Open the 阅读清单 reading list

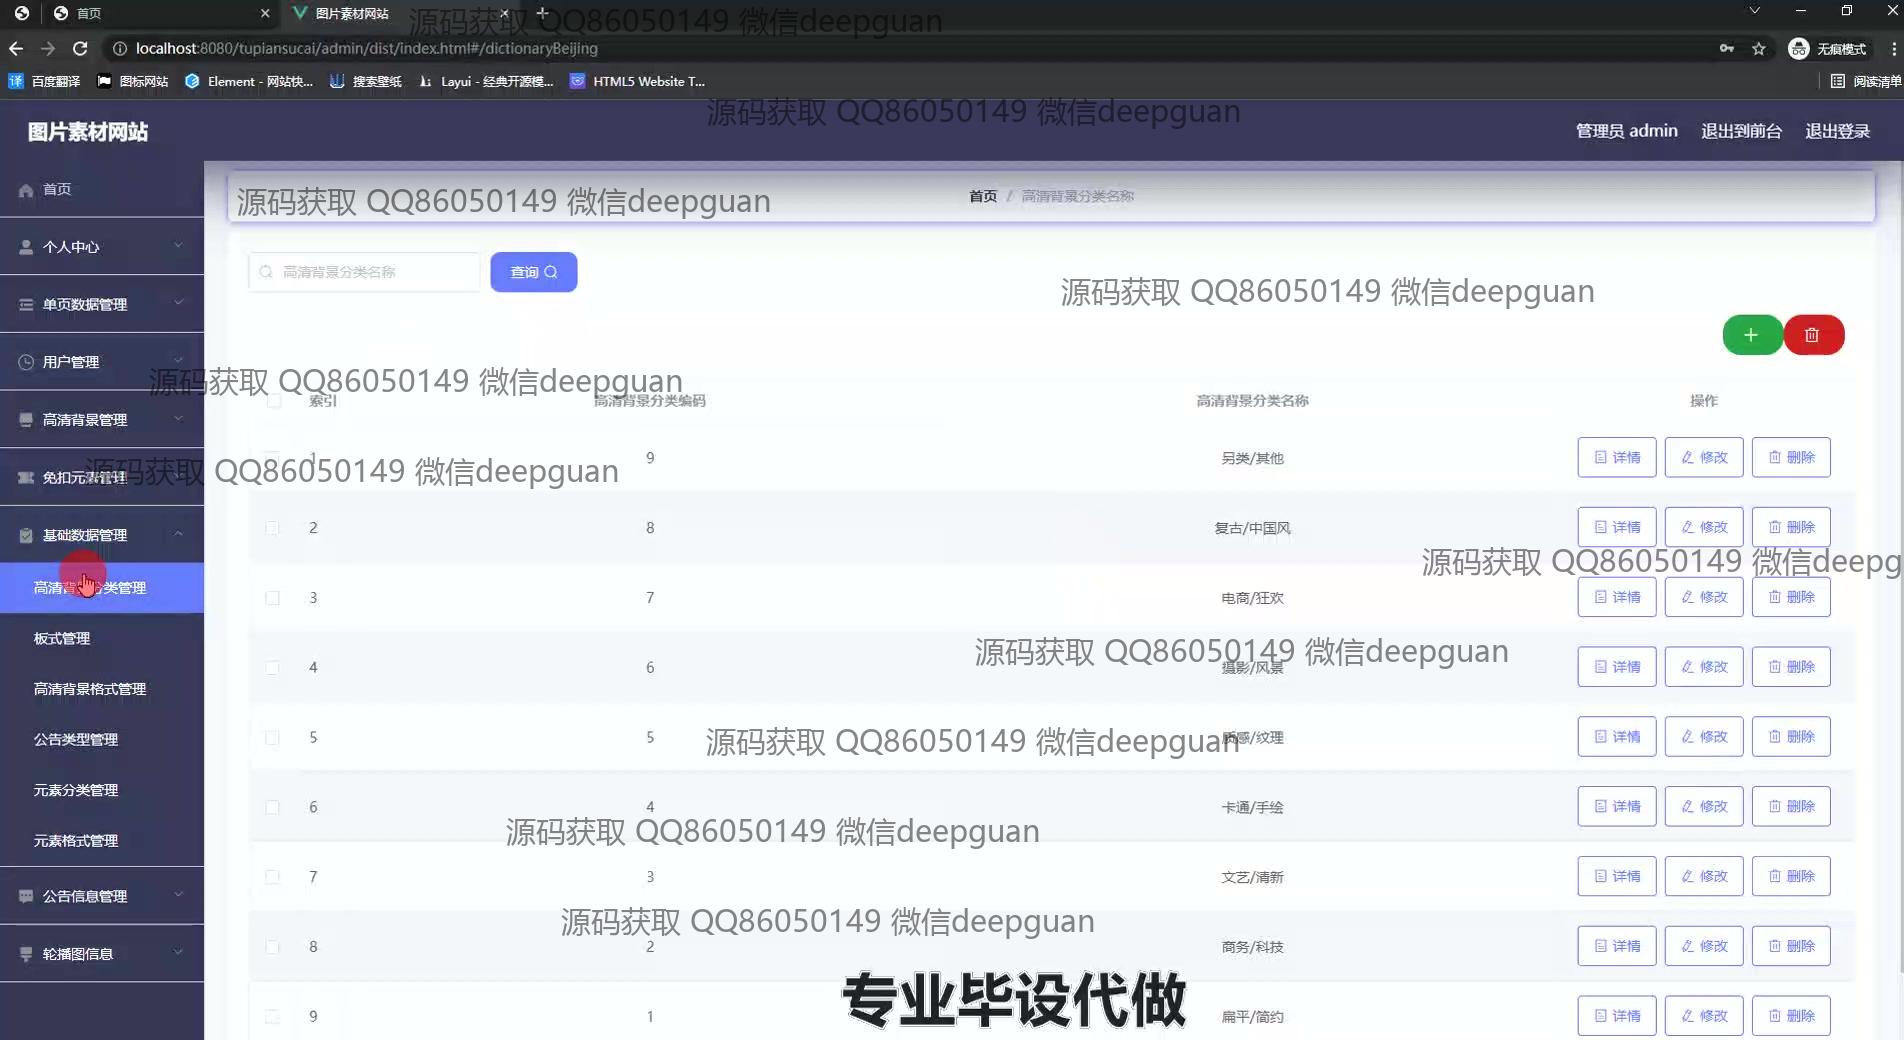click(x=1865, y=81)
